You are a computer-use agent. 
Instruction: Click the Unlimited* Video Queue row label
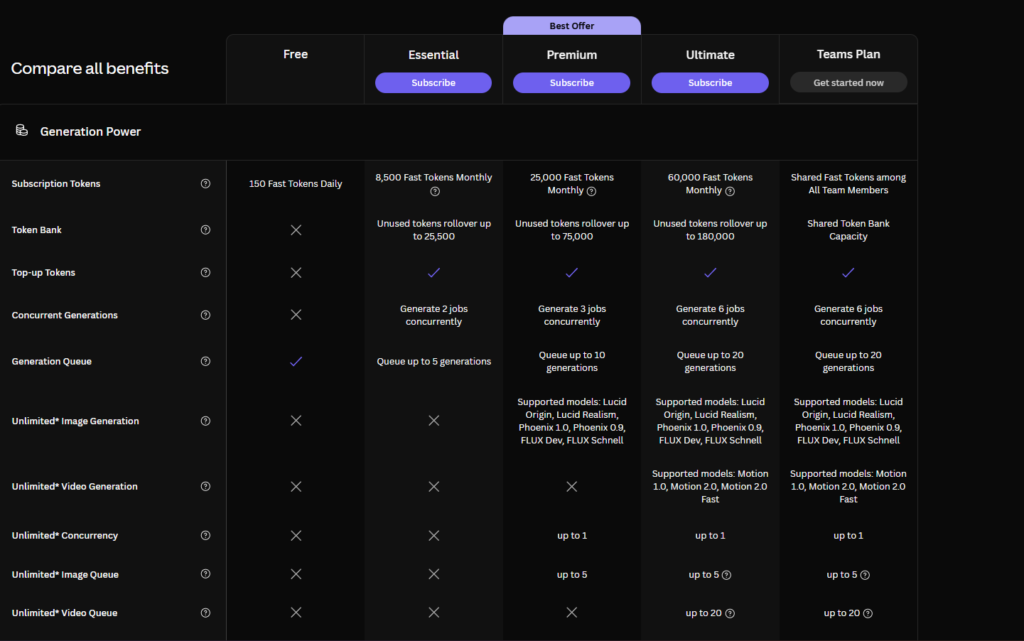click(x=65, y=613)
